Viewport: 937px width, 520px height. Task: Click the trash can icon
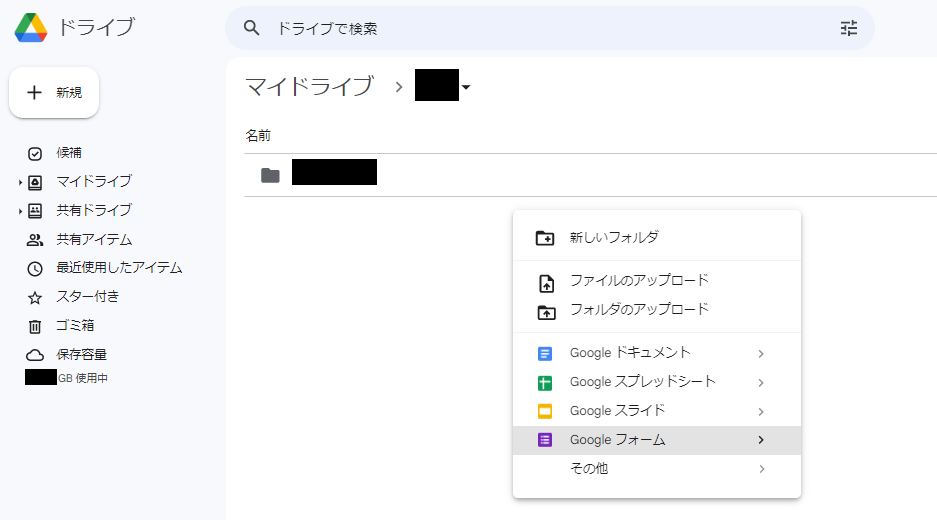tap(35, 326)
